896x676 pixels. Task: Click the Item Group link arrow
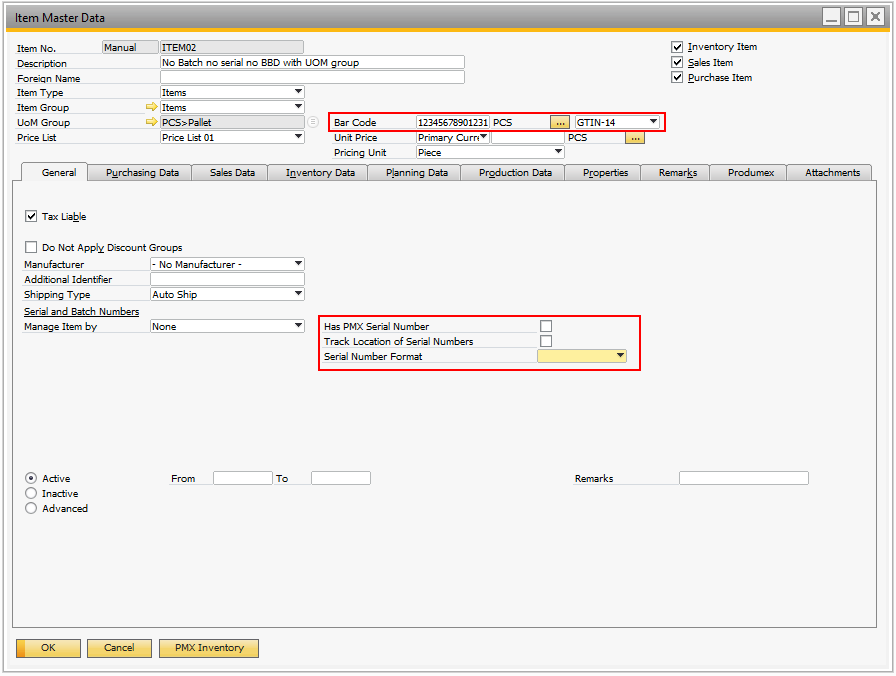click(152, 107)
